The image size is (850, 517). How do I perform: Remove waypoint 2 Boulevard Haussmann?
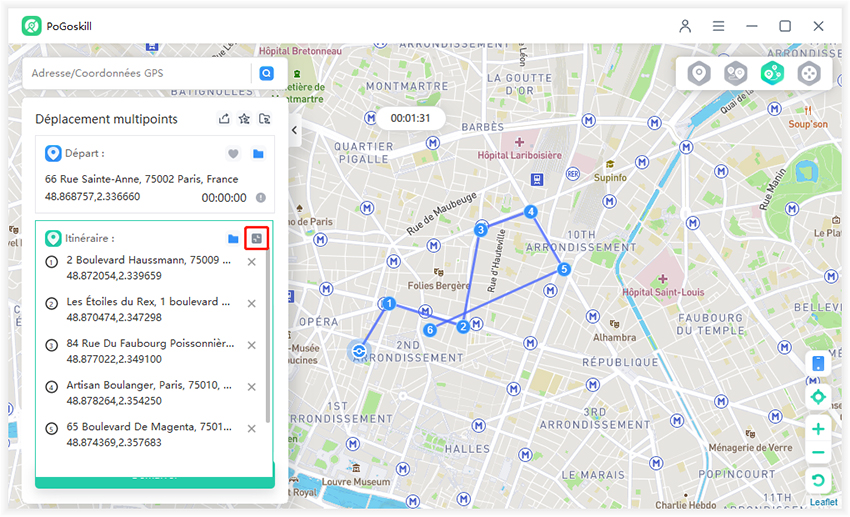(x=252, y=262)
